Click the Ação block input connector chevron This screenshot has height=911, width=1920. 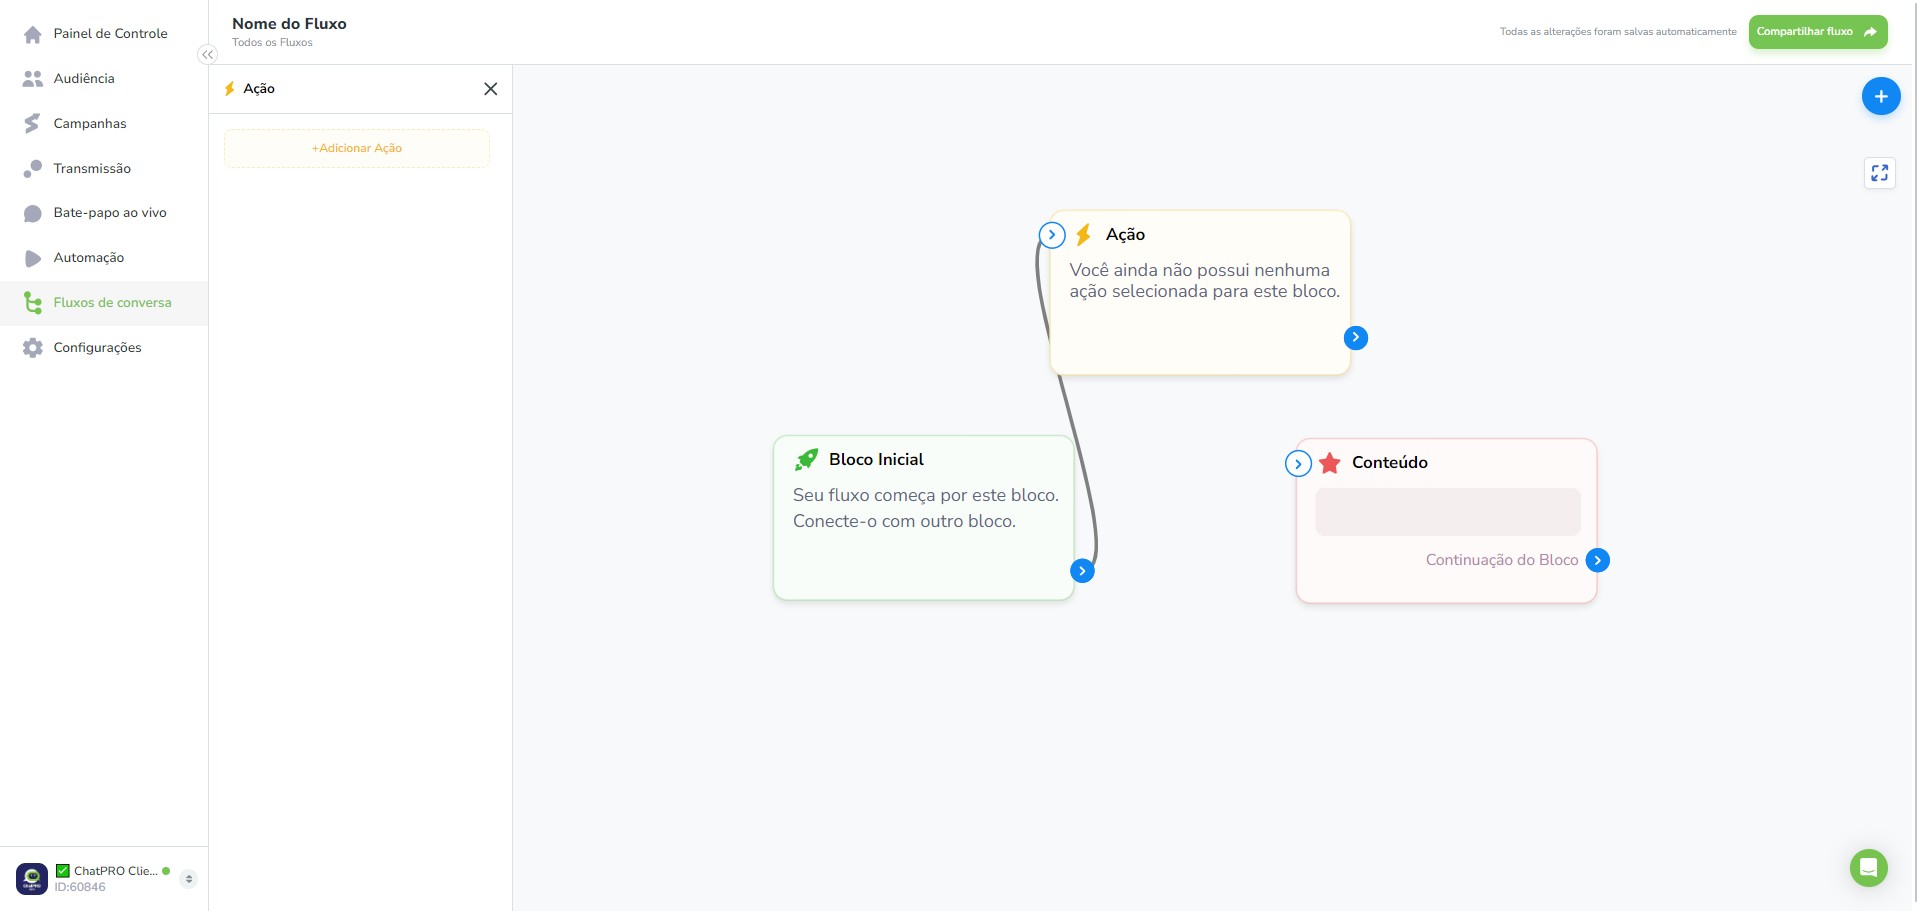pos(1051,235)
